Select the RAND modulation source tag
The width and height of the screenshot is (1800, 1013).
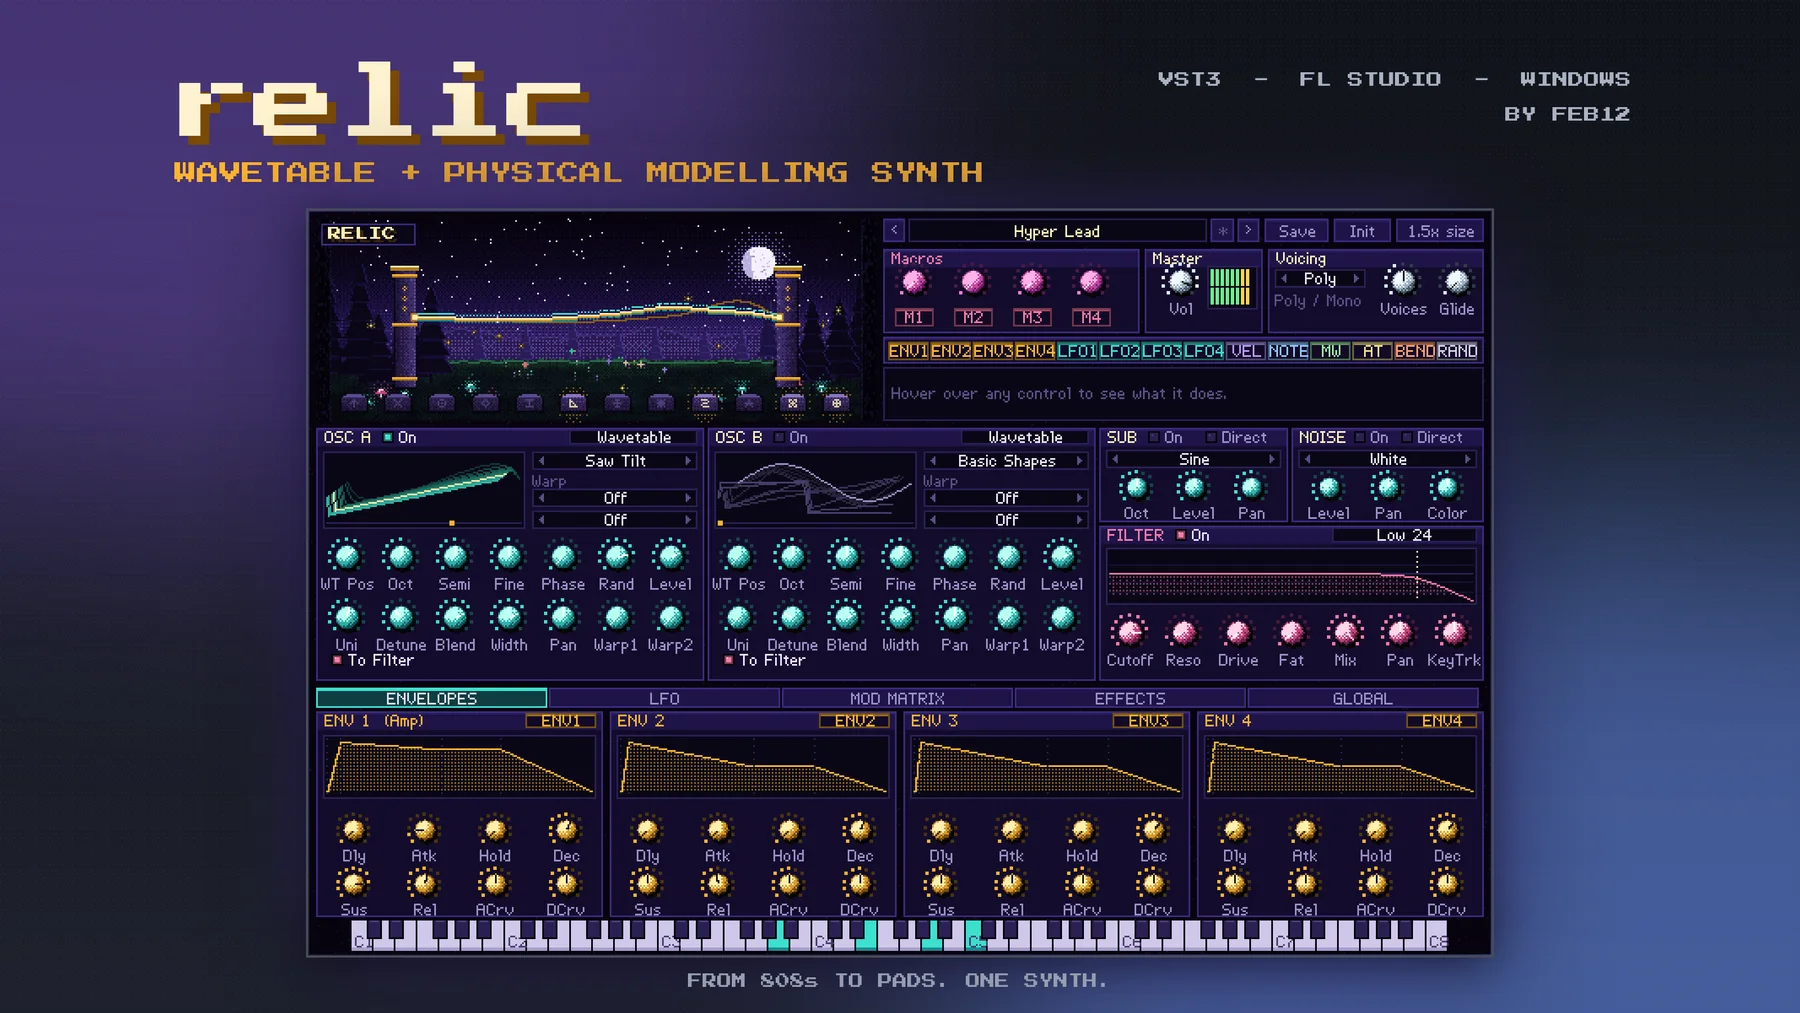coord(1457,351)
